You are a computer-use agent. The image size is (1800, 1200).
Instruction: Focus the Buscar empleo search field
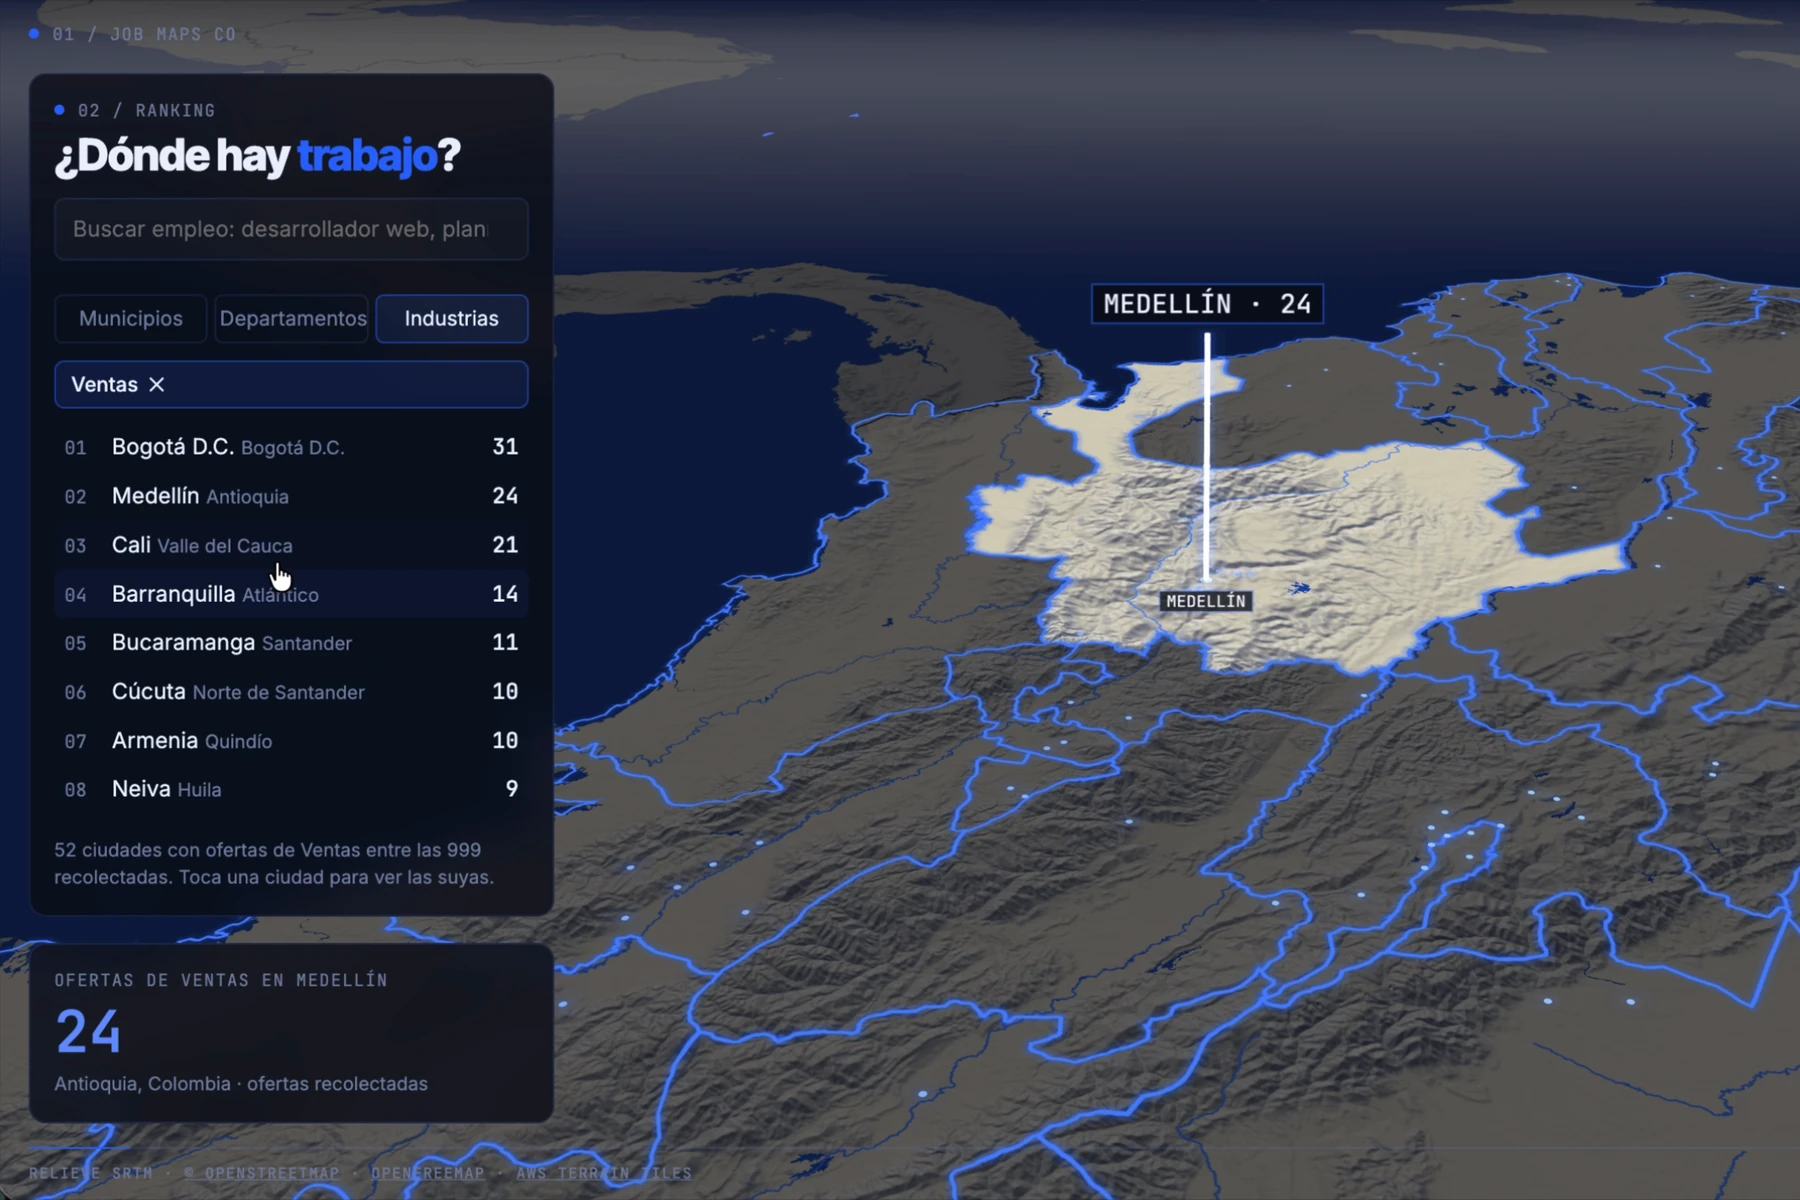(x=291, y=229)
